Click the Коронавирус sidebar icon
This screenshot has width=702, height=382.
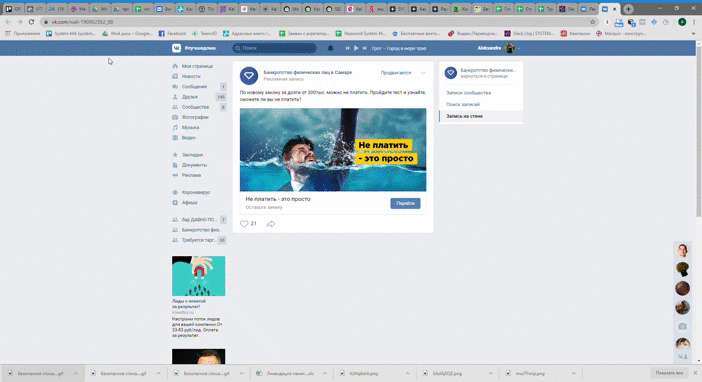click(x=175, y=192)
